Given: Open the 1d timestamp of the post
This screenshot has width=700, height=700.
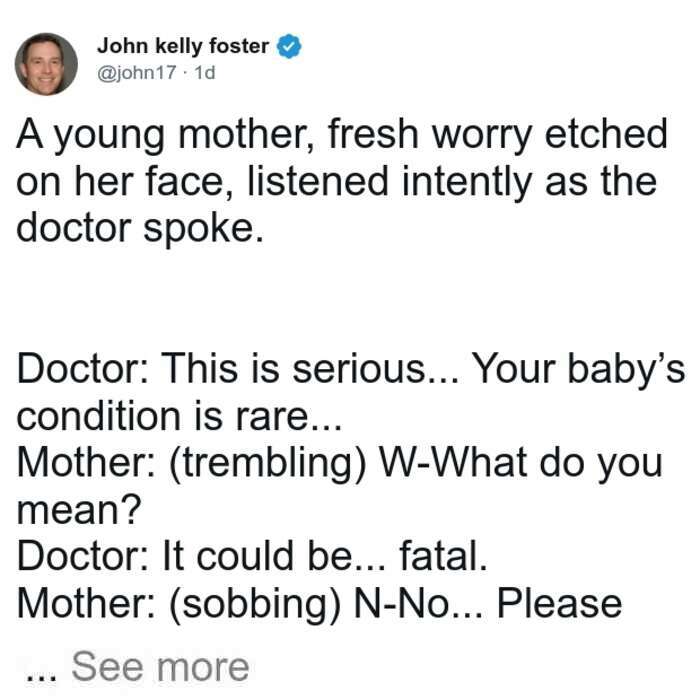Looking at the screenshot, I should point(205,72).
